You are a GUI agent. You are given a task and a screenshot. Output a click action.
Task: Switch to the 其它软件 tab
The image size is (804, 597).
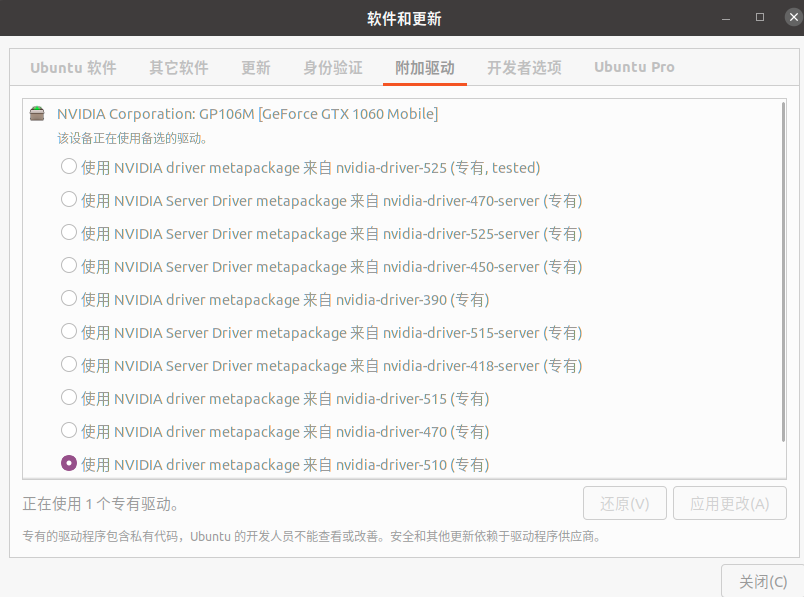(178, 67)
